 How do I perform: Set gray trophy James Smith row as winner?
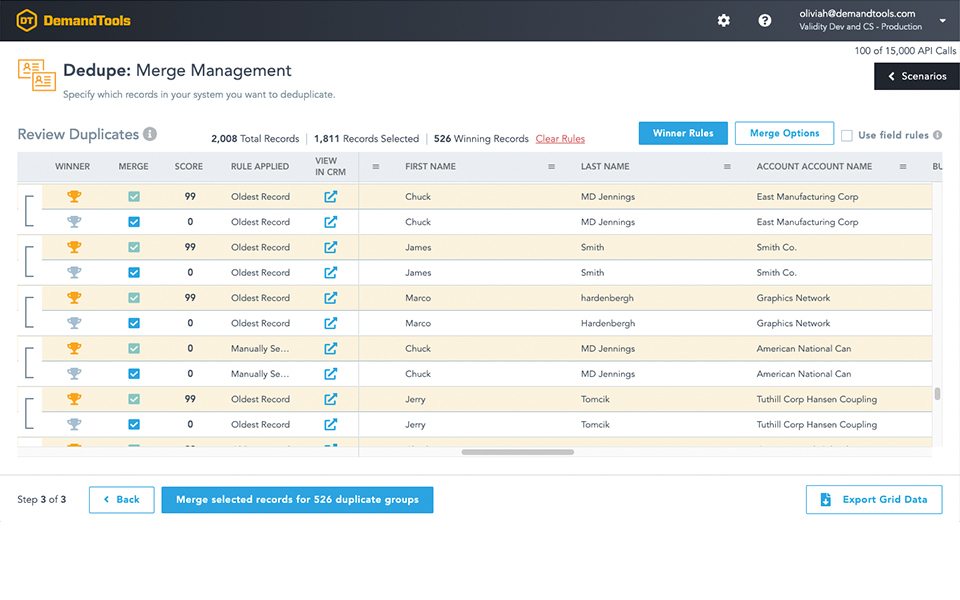point(74,272)
